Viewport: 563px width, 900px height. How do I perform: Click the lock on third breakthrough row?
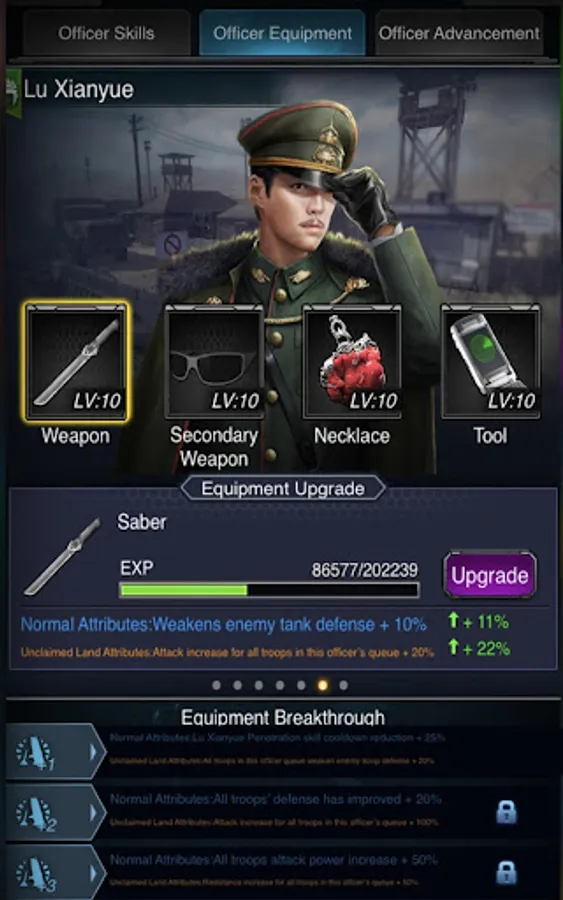pos(506,872)
